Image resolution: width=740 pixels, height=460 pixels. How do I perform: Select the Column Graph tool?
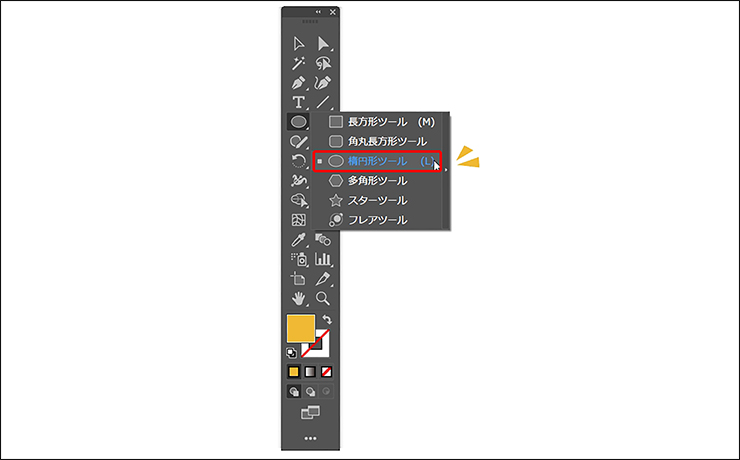(323, 259)
